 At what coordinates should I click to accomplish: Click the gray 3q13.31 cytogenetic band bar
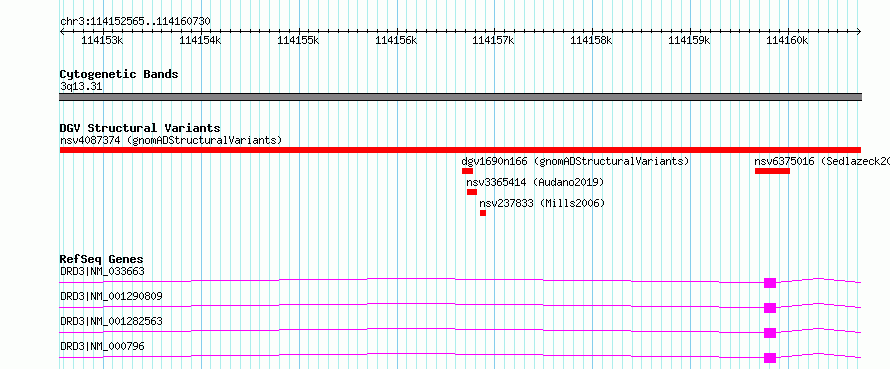(x=460, y=97)
